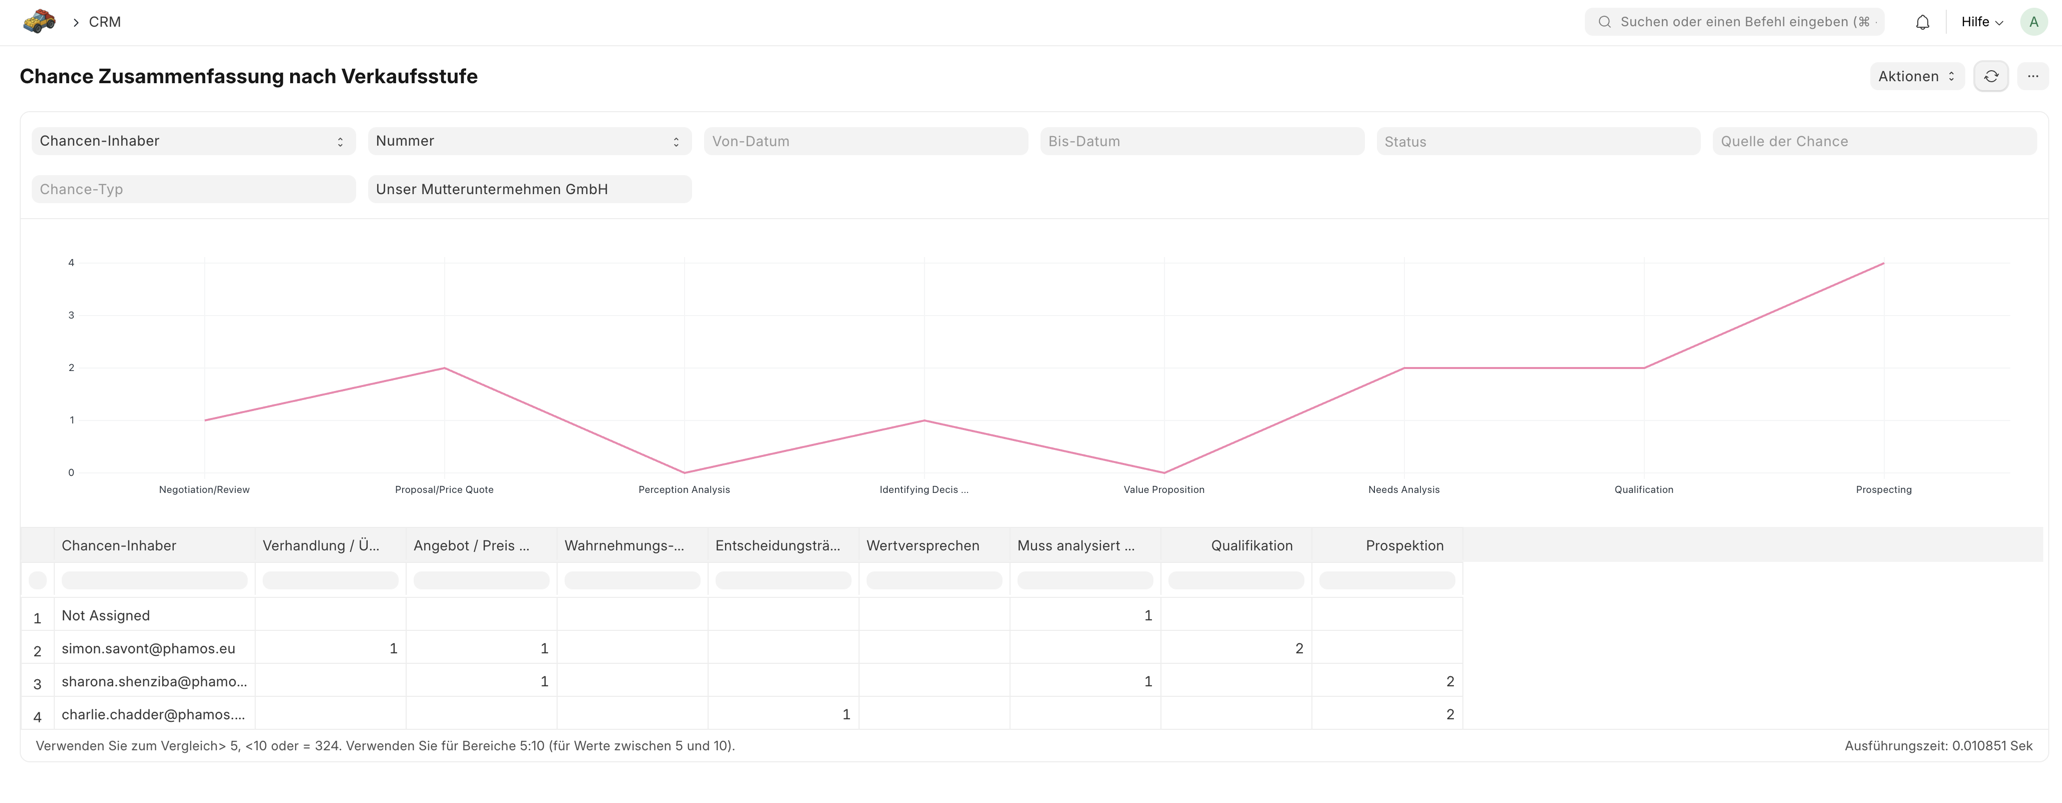This screenshot has height=803, width=2062.
Task: Click the Status filter field
Action: coord(1537,141)
